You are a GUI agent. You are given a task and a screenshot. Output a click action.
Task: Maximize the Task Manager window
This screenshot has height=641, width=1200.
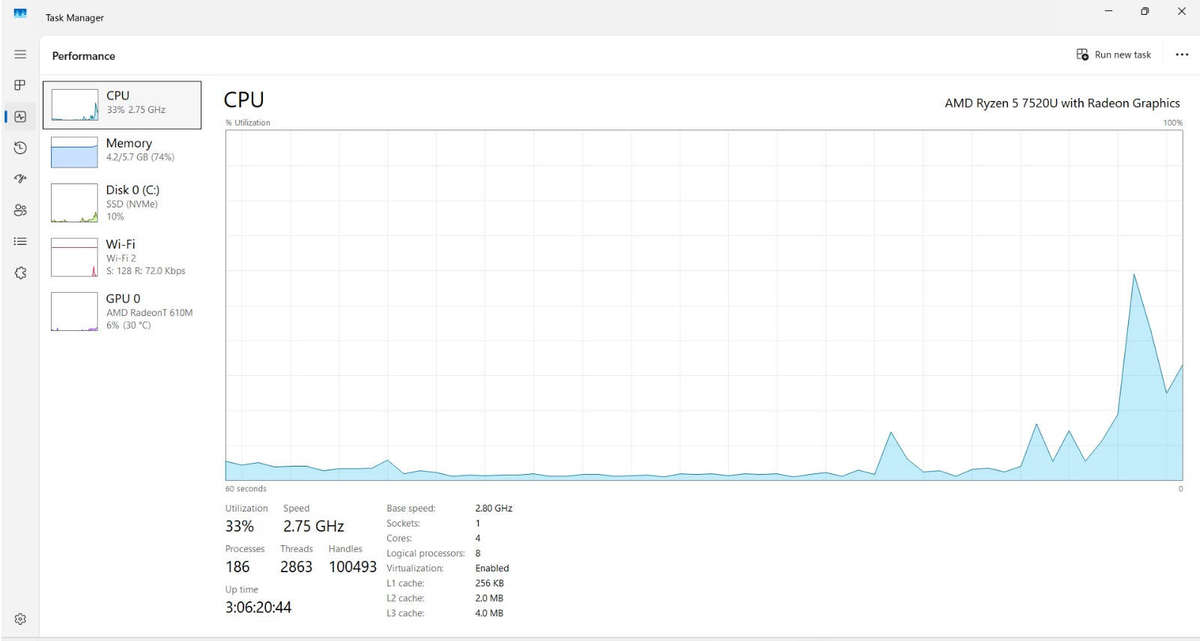pyautogui.click(x=1144, y=12)
